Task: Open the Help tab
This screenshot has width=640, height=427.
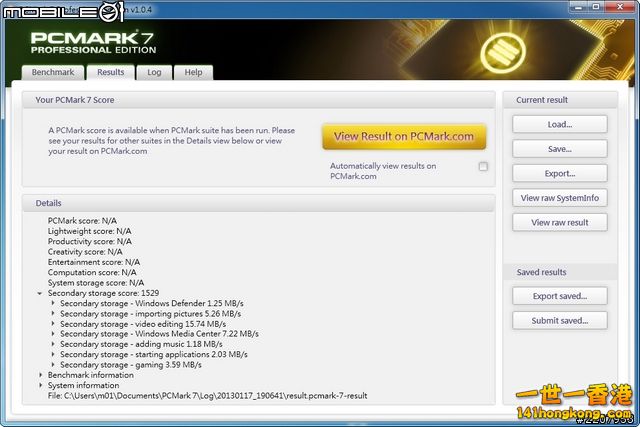Action: (193, 72)
